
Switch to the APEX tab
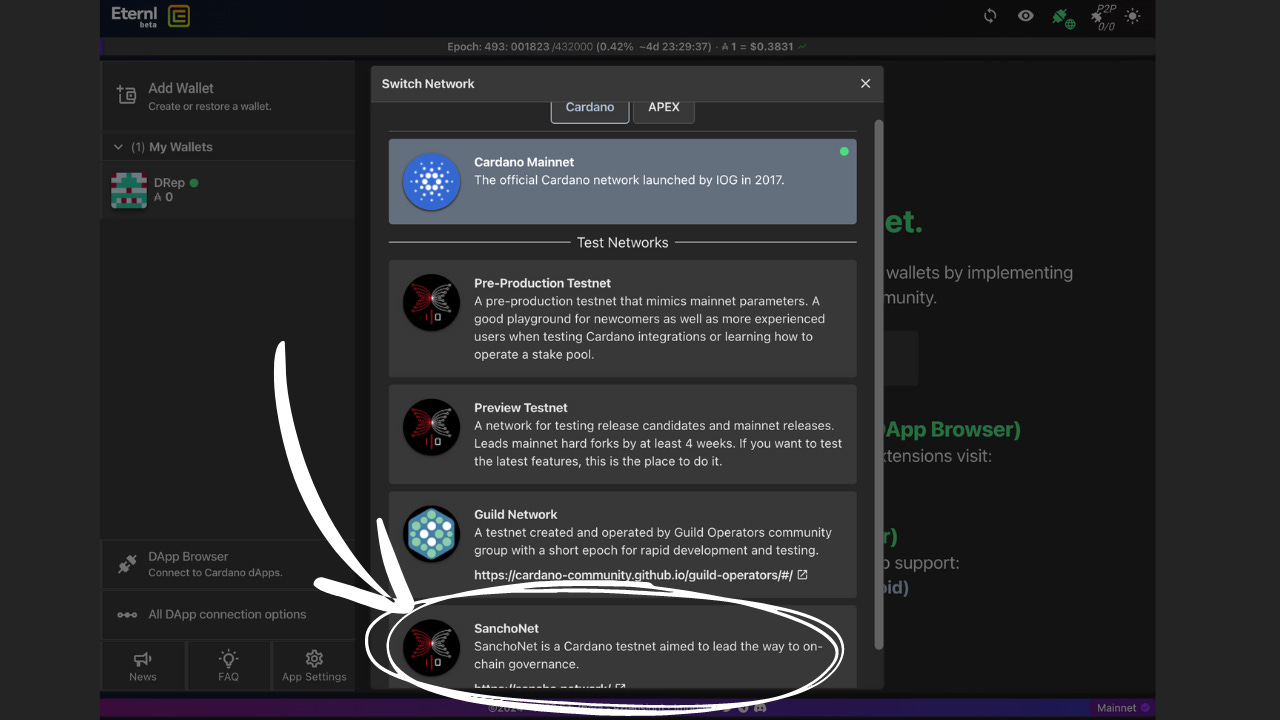tap(664, 109)
